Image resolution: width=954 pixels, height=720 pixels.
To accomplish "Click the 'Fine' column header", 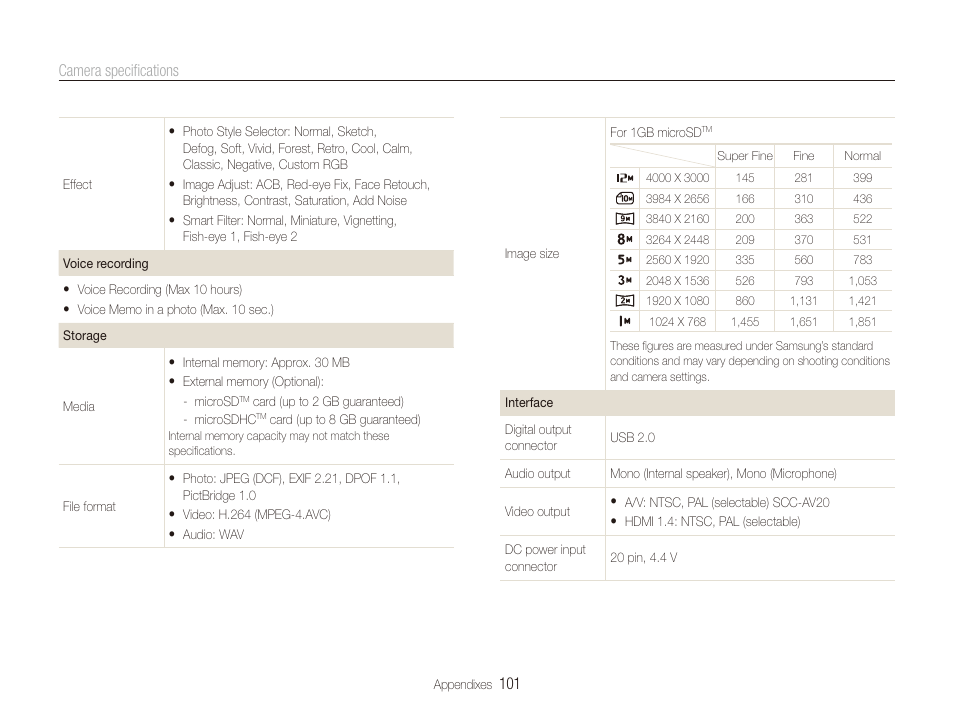I will [x=803, y=156].
